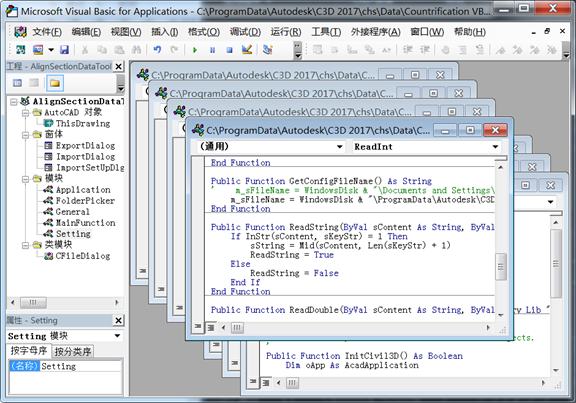Toggle Folders view in project panel
Image resolution: width=576 pixels, height=403 pixels.
coord(55,83)
